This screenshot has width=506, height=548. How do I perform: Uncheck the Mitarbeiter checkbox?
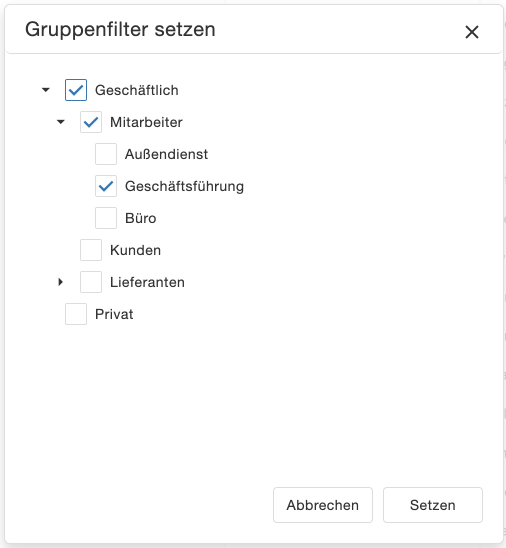[x=91, y=122]
